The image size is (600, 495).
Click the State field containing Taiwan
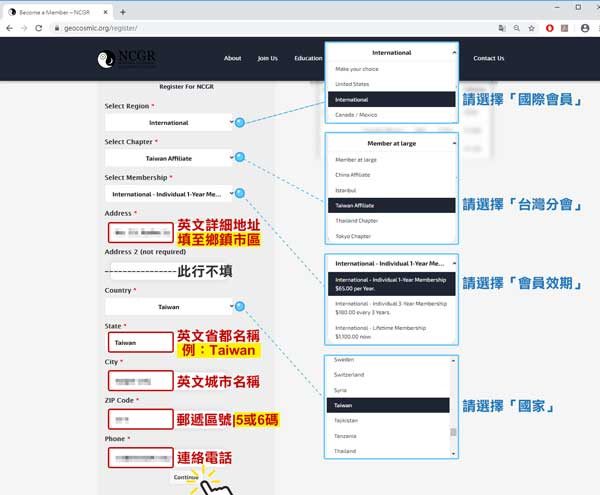pyautogui.click(x=141, y=342)
